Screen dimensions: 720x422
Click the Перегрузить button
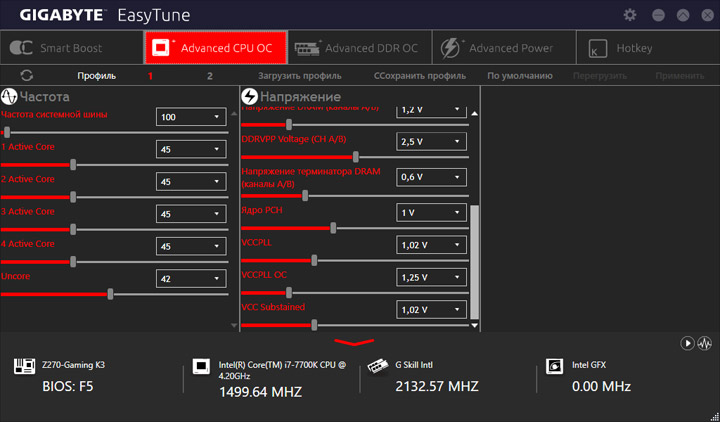click(x=600, y=76)
